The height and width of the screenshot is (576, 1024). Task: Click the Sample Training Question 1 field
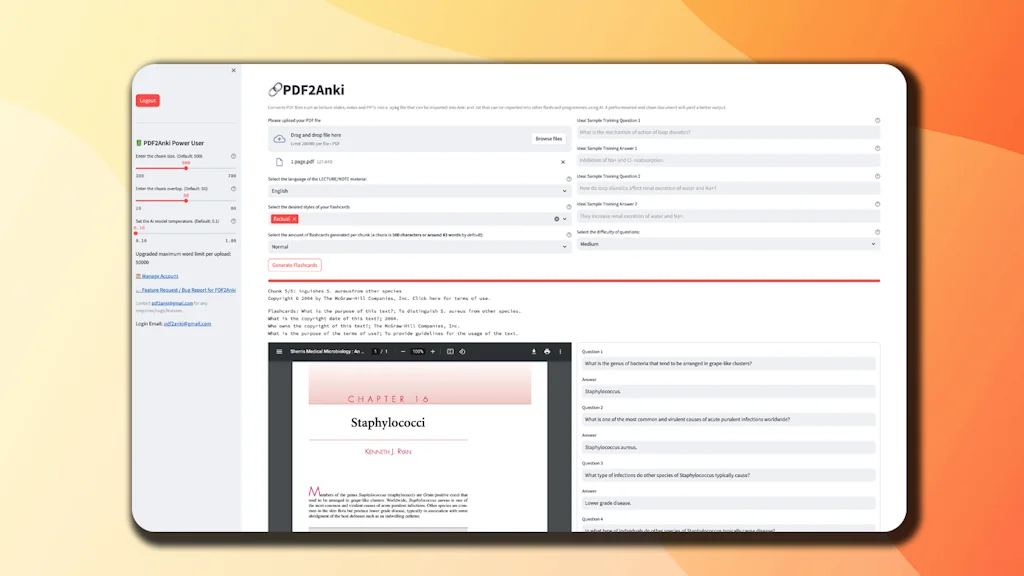(x=728, y=133)
